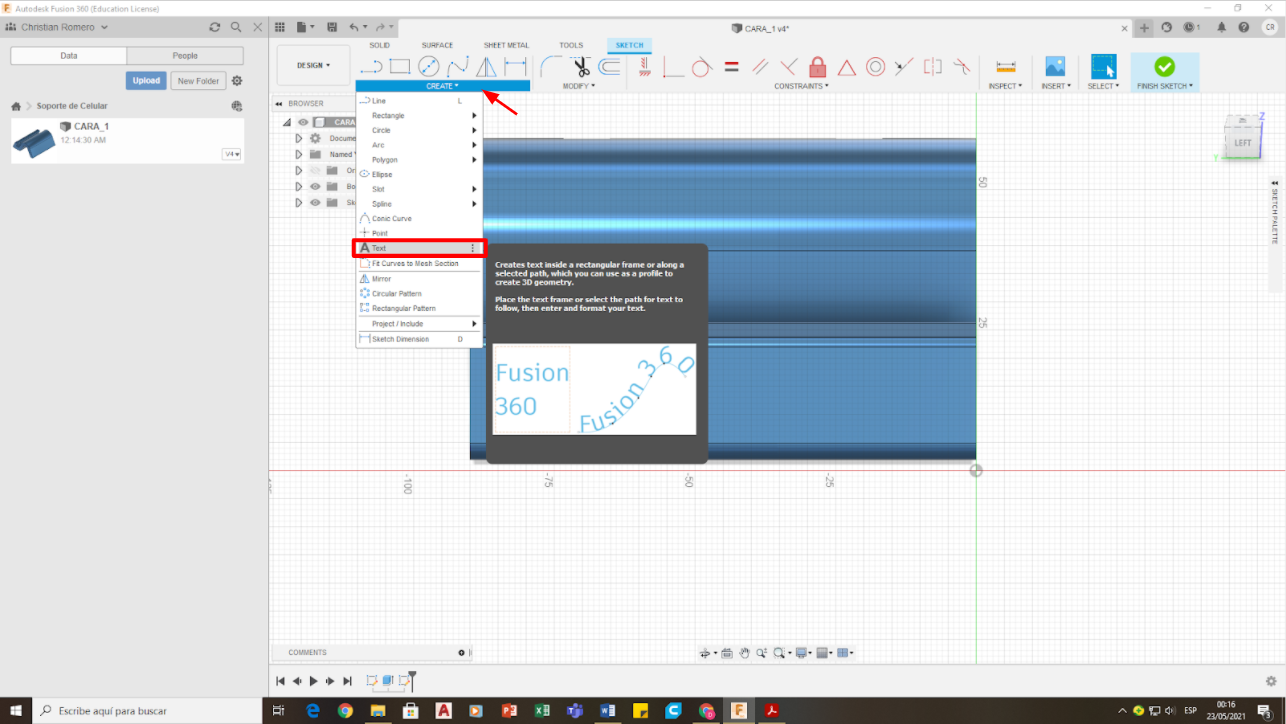This screenshot has width=1286, height=724.
Task: Apply the Perpendicular constraint icon
Action: pos(789,67)
